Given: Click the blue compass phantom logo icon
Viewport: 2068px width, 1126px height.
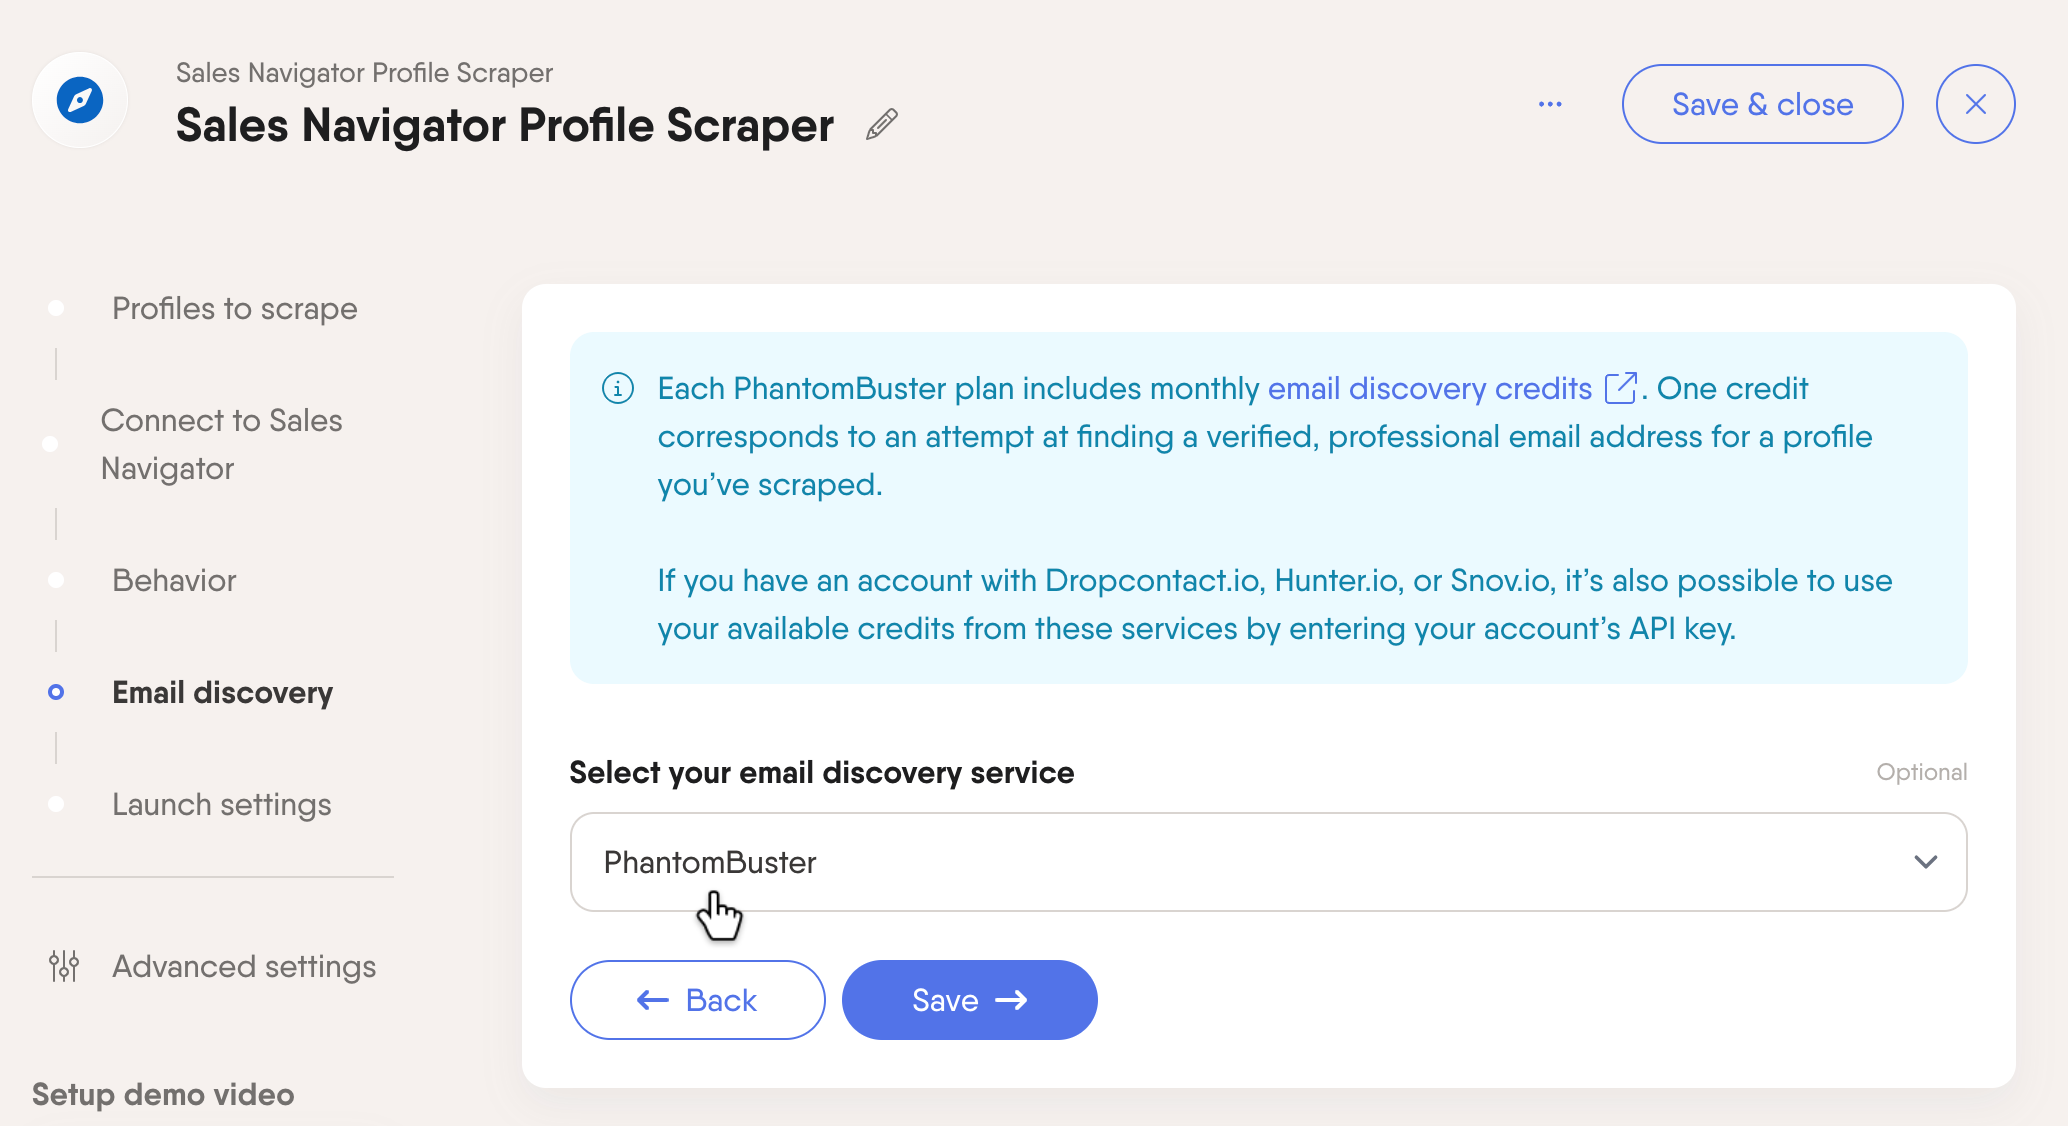Looking at the screenshot, I should pos(80,101).
